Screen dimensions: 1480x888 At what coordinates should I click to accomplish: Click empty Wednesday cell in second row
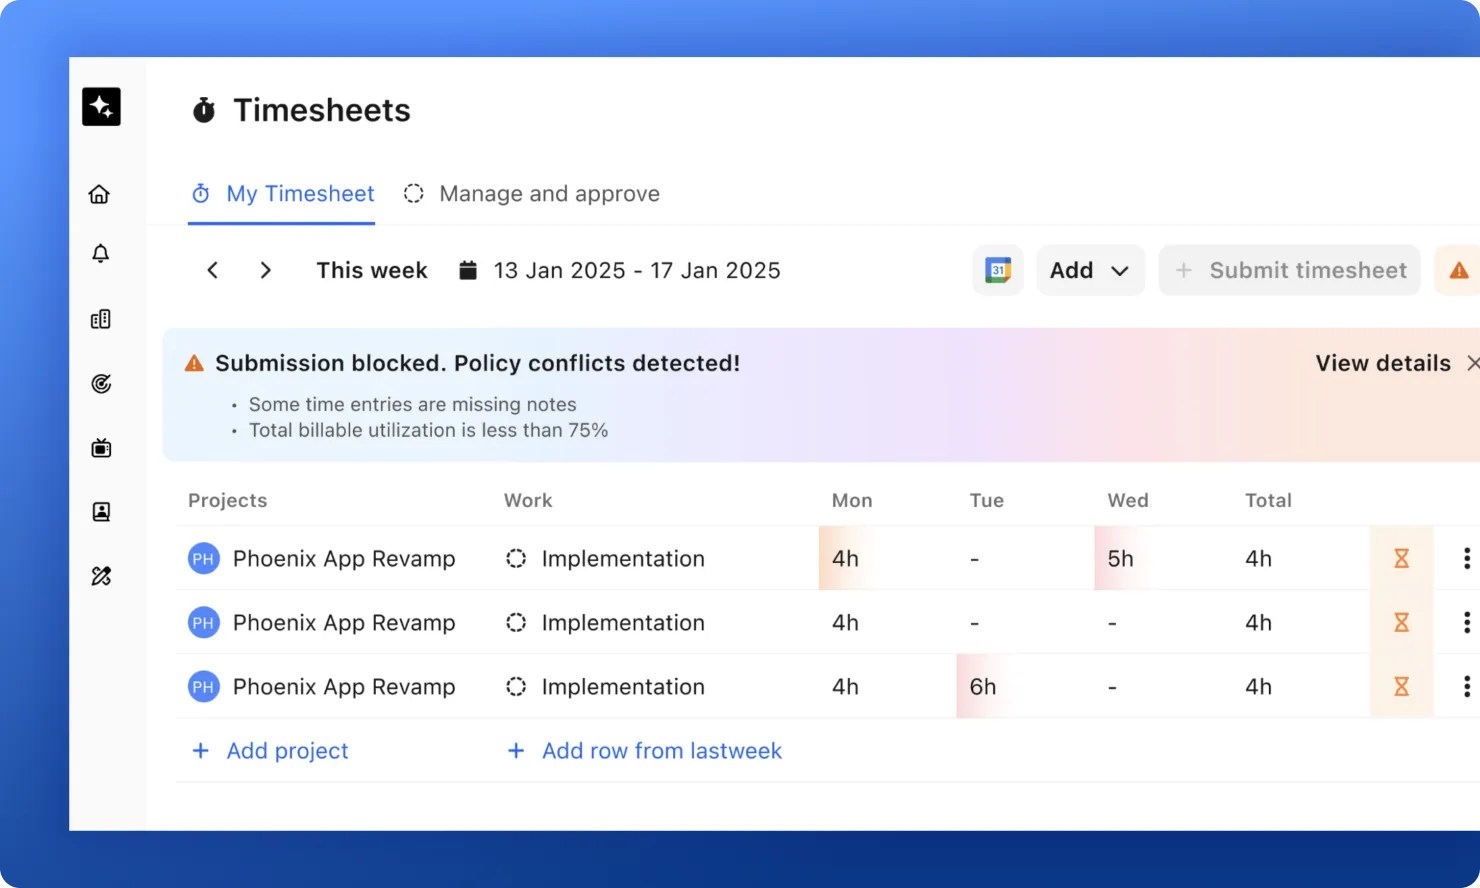tap(1163, 622)
